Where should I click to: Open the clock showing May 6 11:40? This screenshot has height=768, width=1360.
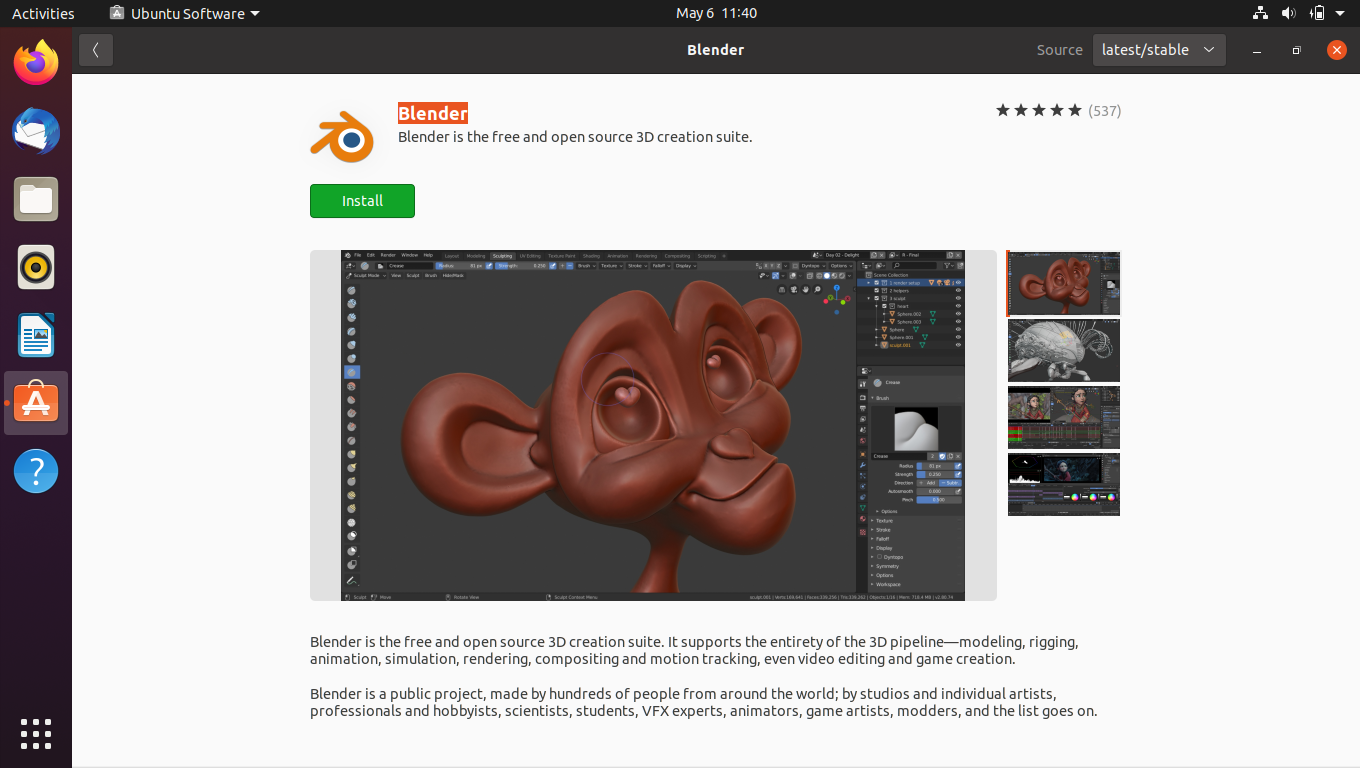click(715, 13)
